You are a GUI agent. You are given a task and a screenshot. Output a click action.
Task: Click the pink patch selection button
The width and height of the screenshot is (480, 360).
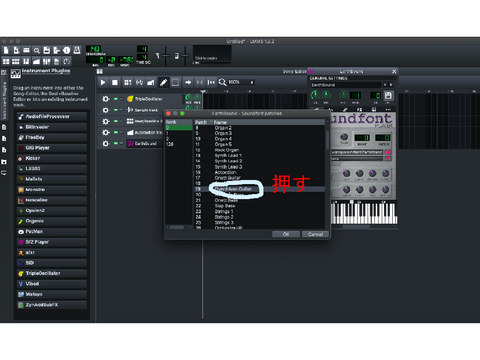tap(388, 159)
